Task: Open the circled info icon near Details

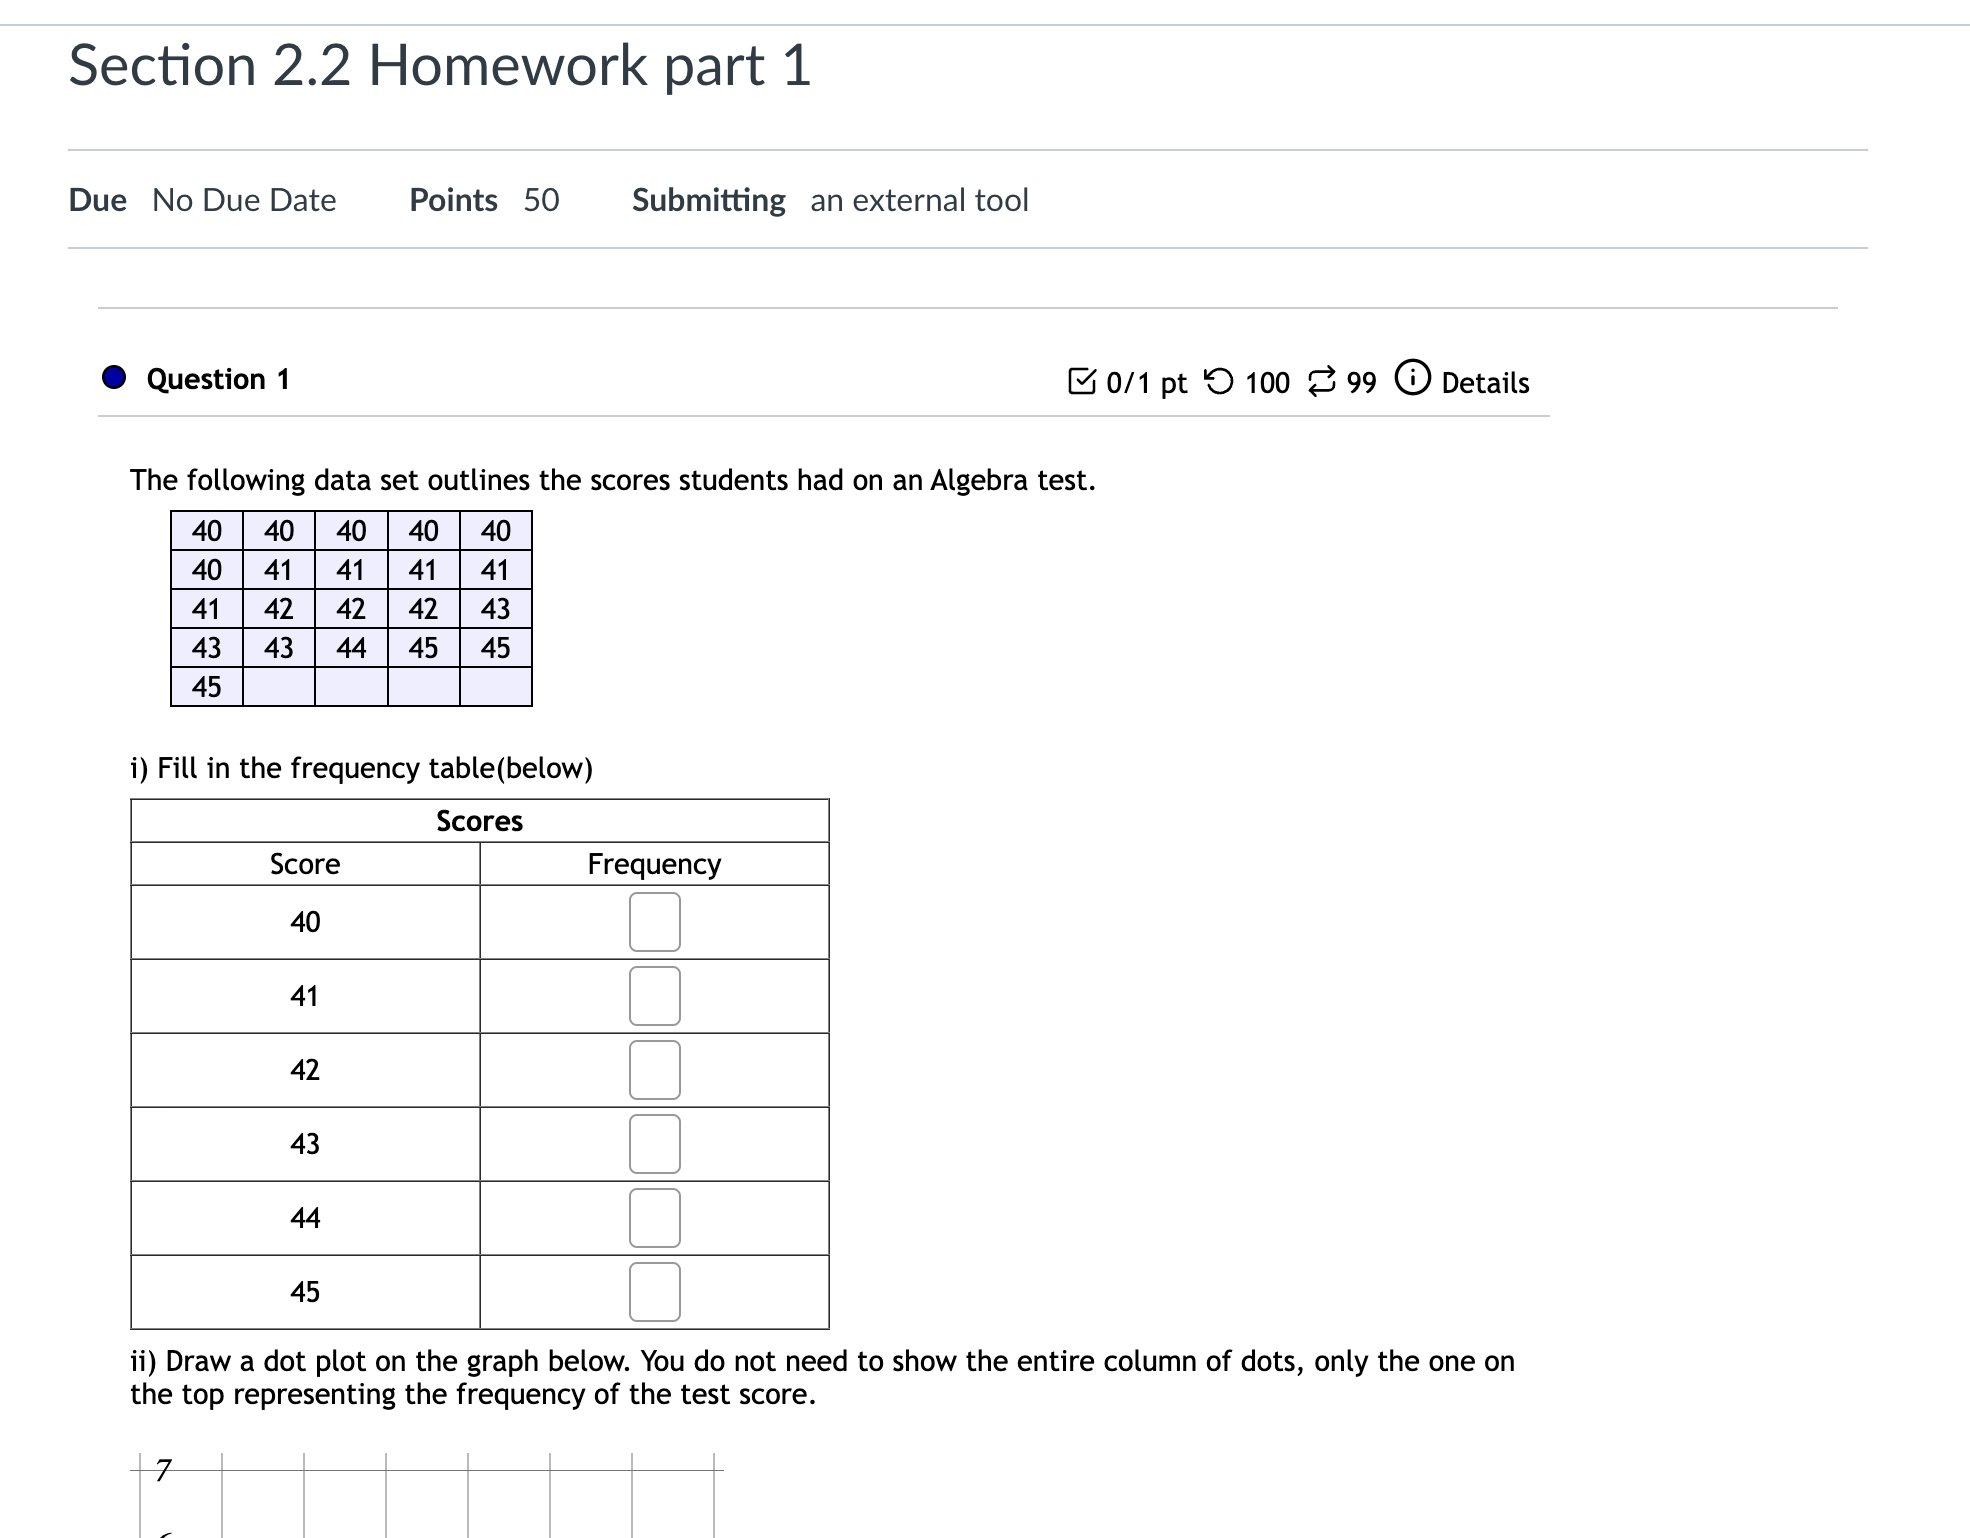Action: point(1413,379)
